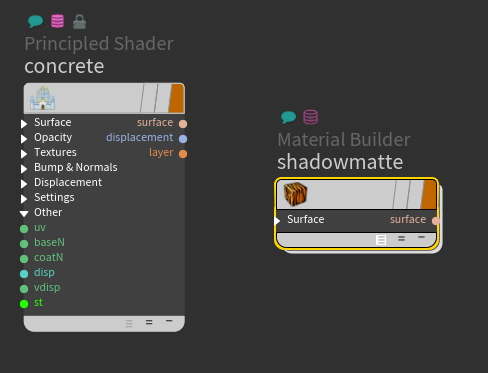This screenshot has height=373, width=488.
Task: Click the teal comment icon above shadowmatte node
Action: point(288,117)
